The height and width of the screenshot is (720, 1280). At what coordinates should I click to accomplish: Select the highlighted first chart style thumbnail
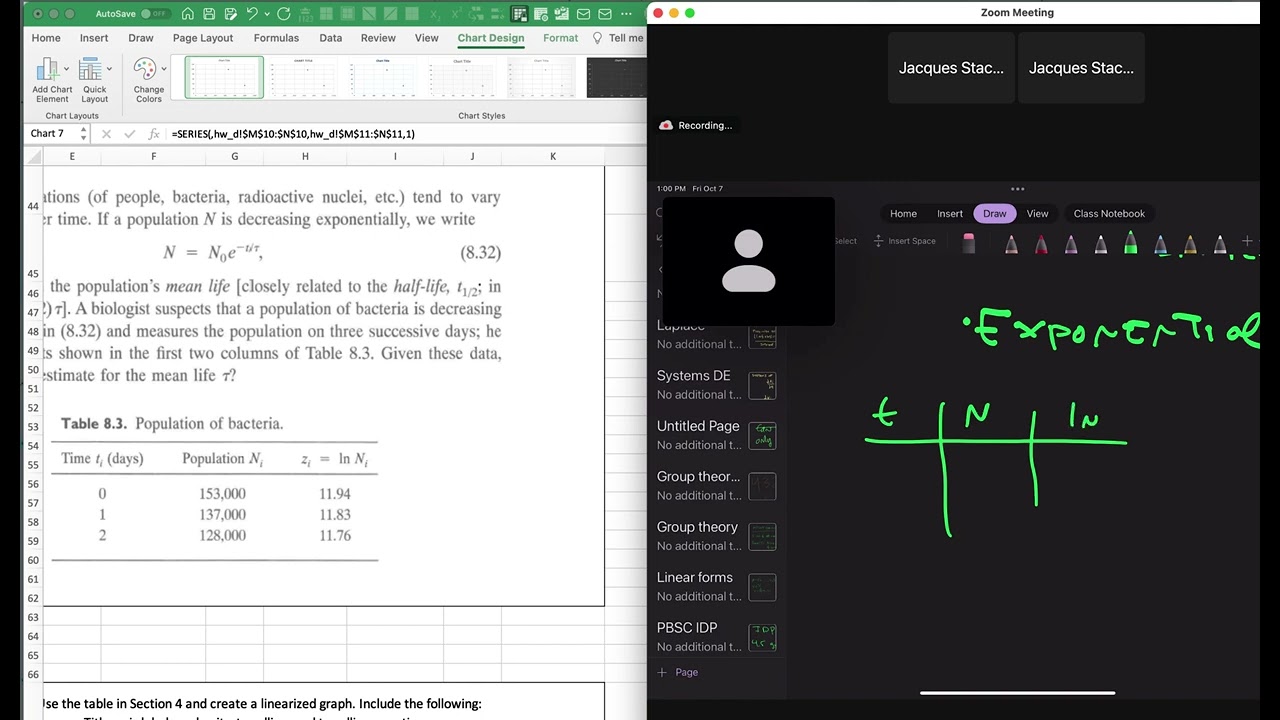coord(224,77)
